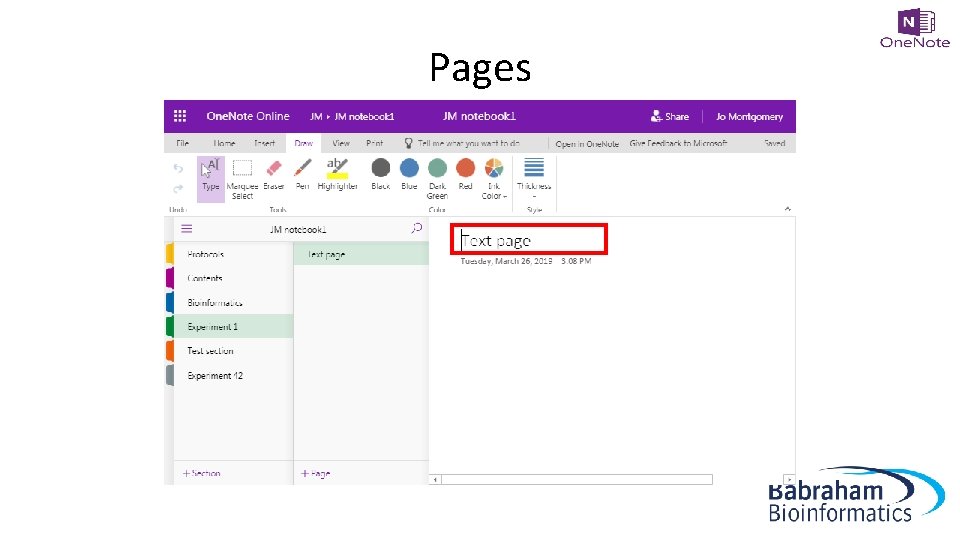Click Open in OneNote
This screenshot has height=540, width=960.
click(587, 144)
